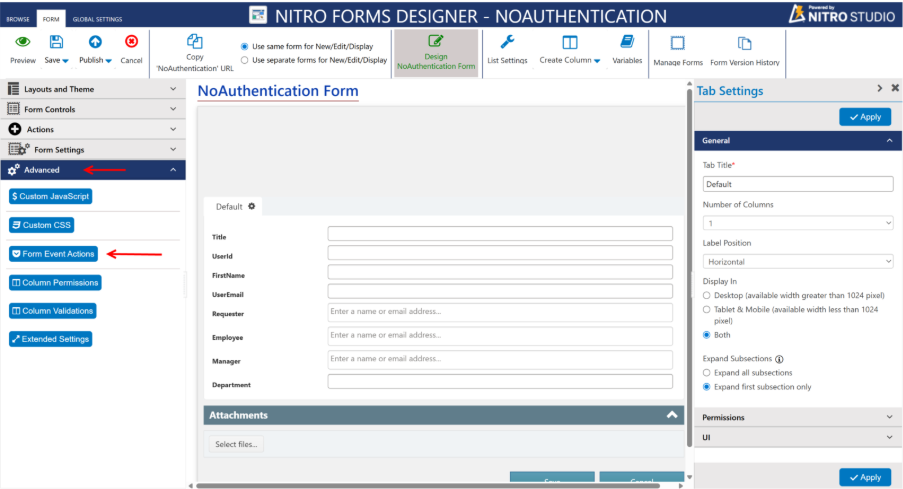Open the Label Position dropdown
Image resolution: width=903 pixels, height=489 pixels.
coord(797,262)
